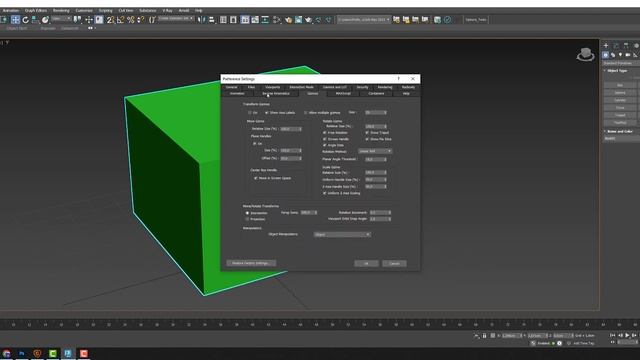Toggle the Angle Snap icon

point(120,20)
